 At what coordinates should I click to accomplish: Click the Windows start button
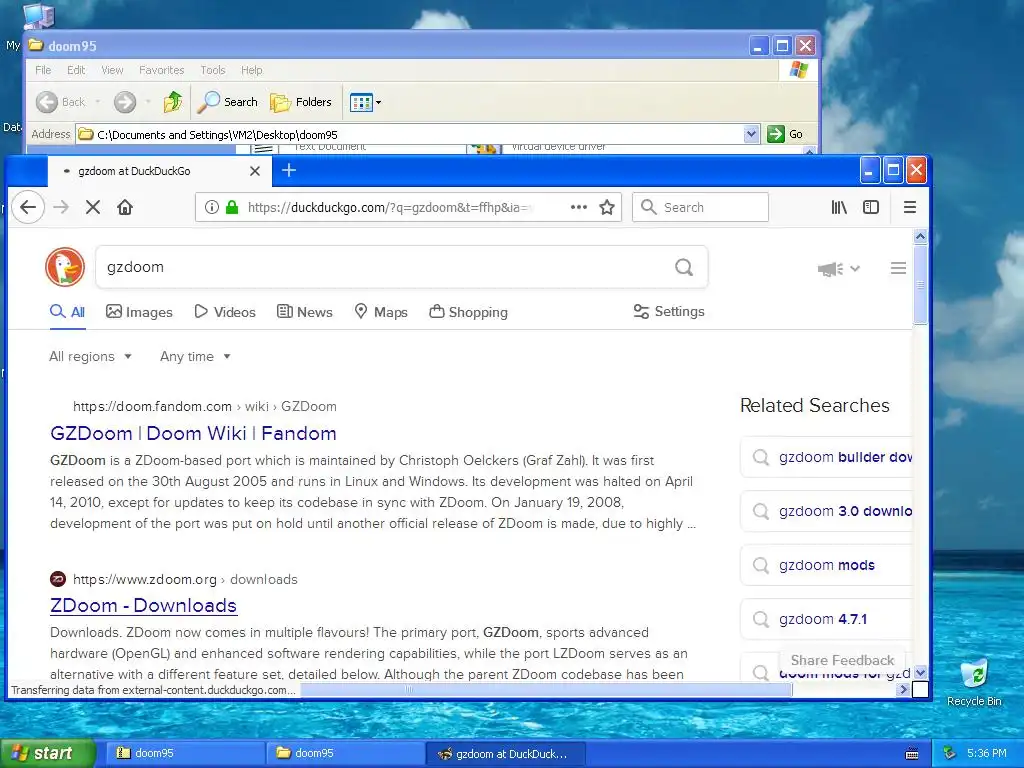point(48,753)
